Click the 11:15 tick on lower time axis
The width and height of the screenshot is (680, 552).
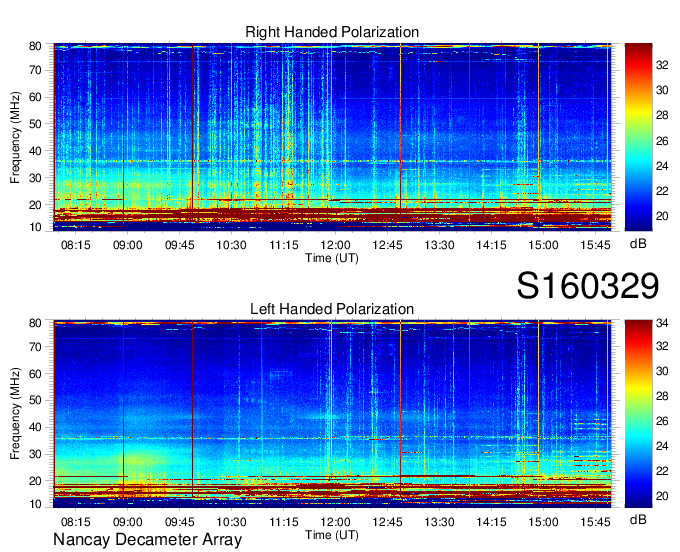click(x=284, y=522)
